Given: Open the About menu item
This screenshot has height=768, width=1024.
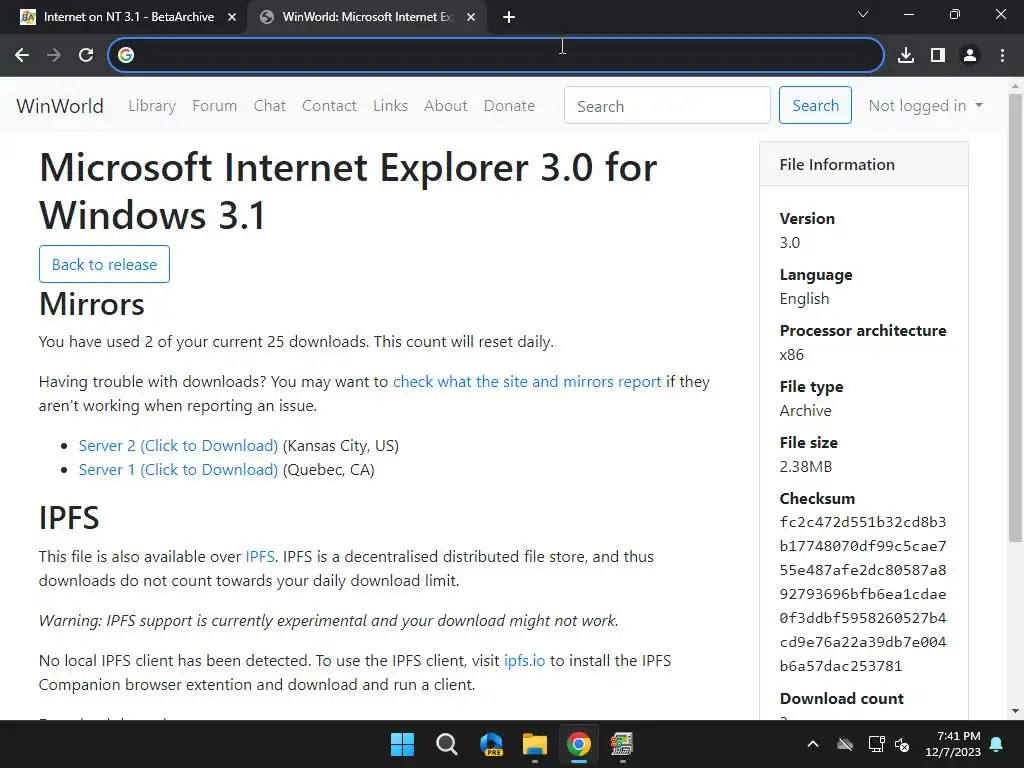Looking at the screenshot, I should point(445,106).
